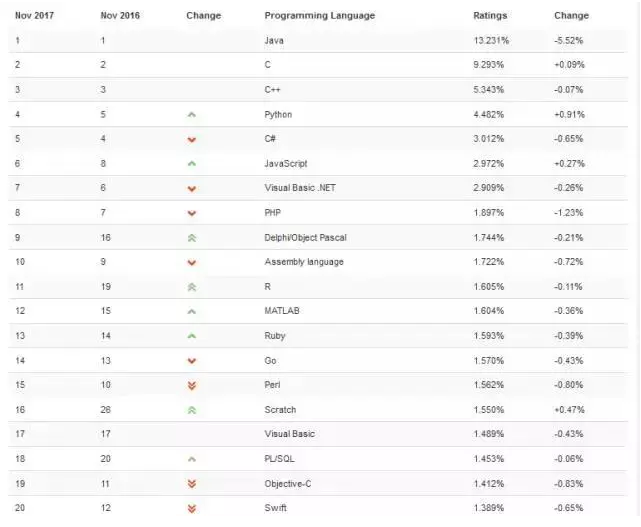The width and height of the screenshot is (641, 527).
Task: Click the double red down arrow for Swift
Action: point(191,509)
